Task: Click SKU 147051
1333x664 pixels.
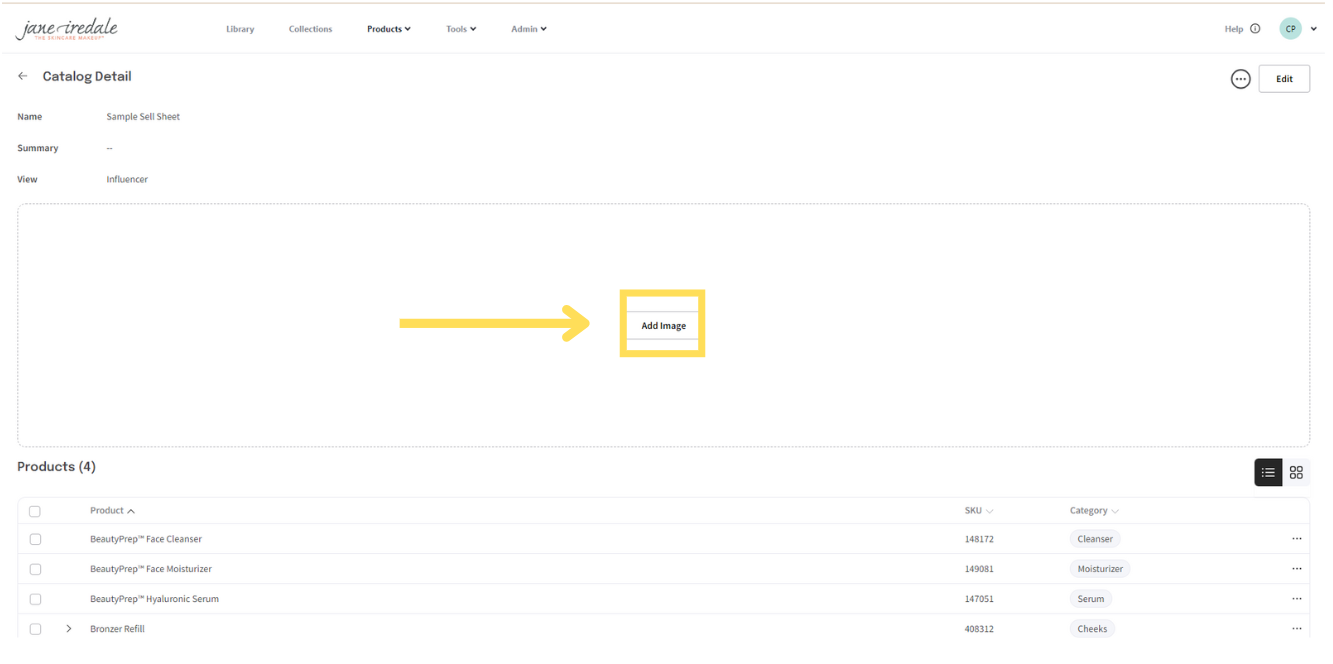Action: point(979,599)
